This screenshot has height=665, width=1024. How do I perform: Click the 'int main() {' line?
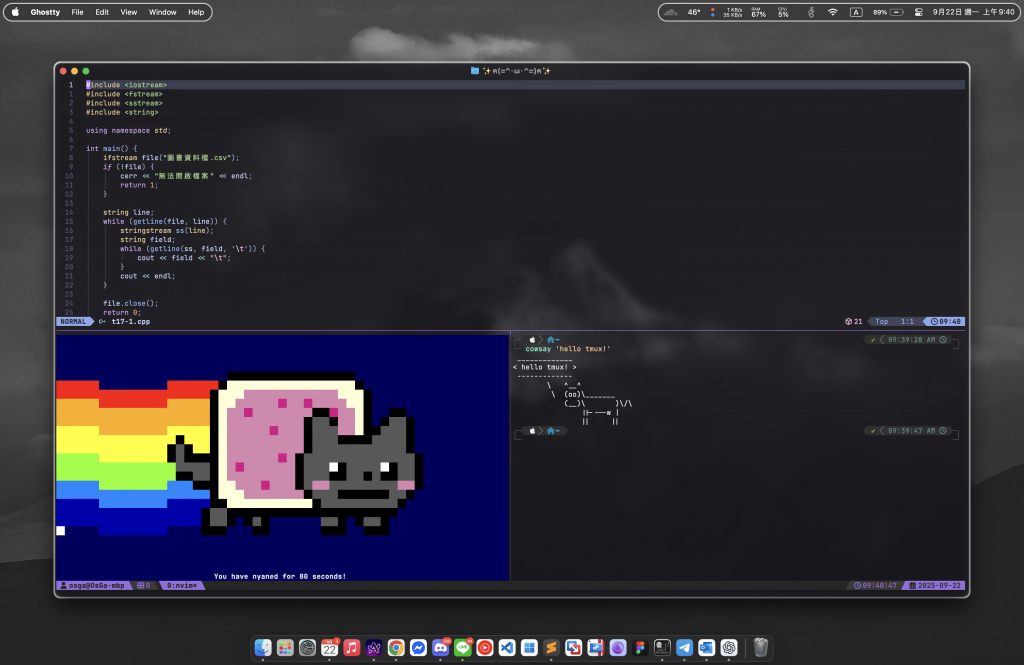click(x=112, y=148)
